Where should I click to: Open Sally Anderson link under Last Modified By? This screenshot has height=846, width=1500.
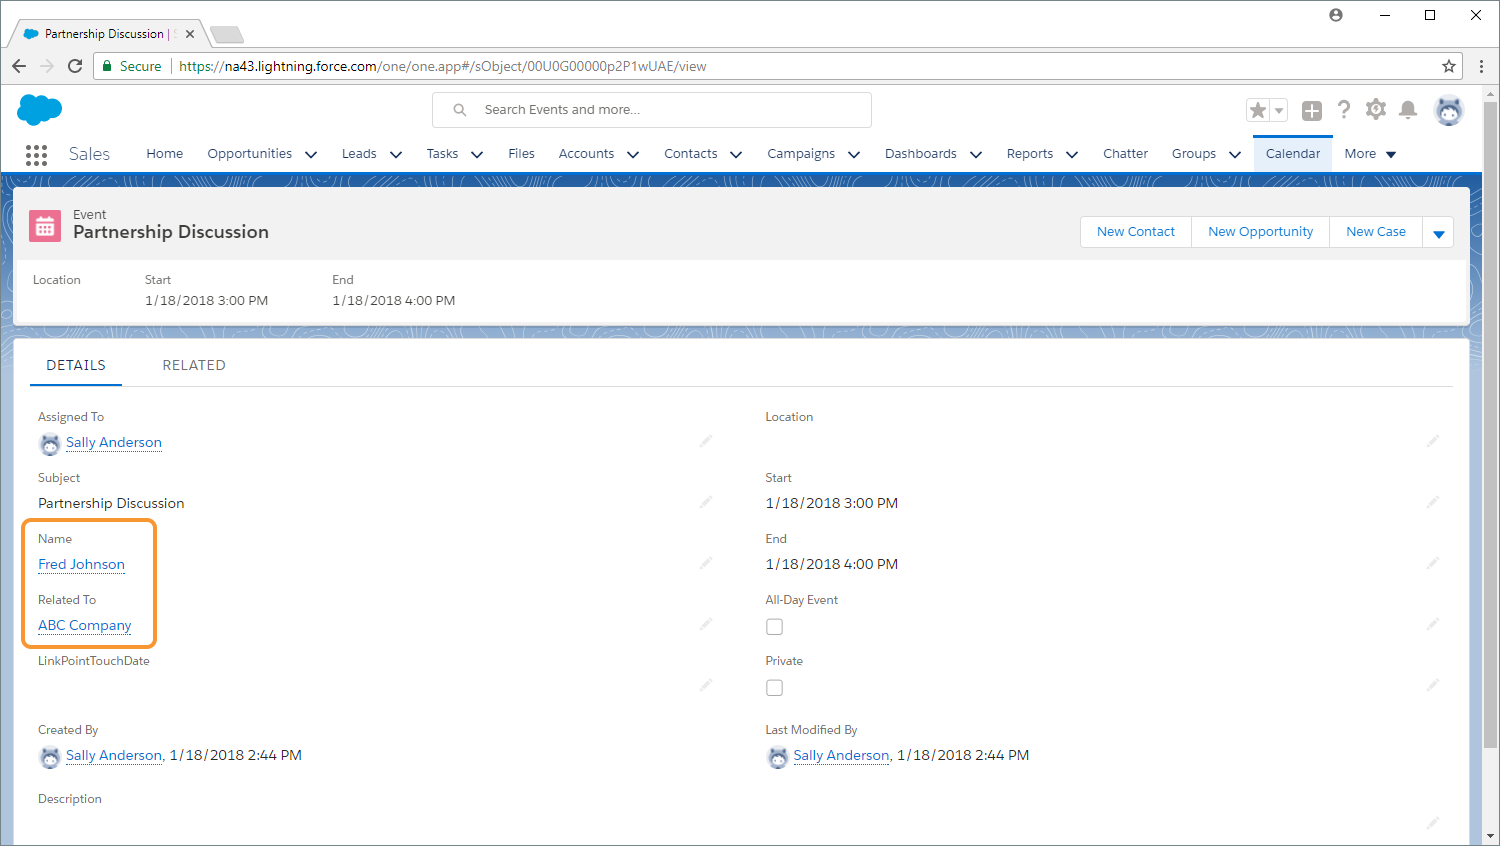pos(841,756)
